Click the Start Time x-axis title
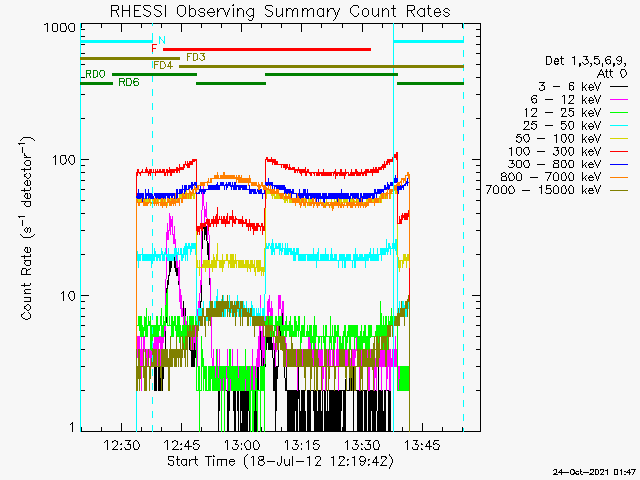640x480 pixels. [x=280, y=461]
